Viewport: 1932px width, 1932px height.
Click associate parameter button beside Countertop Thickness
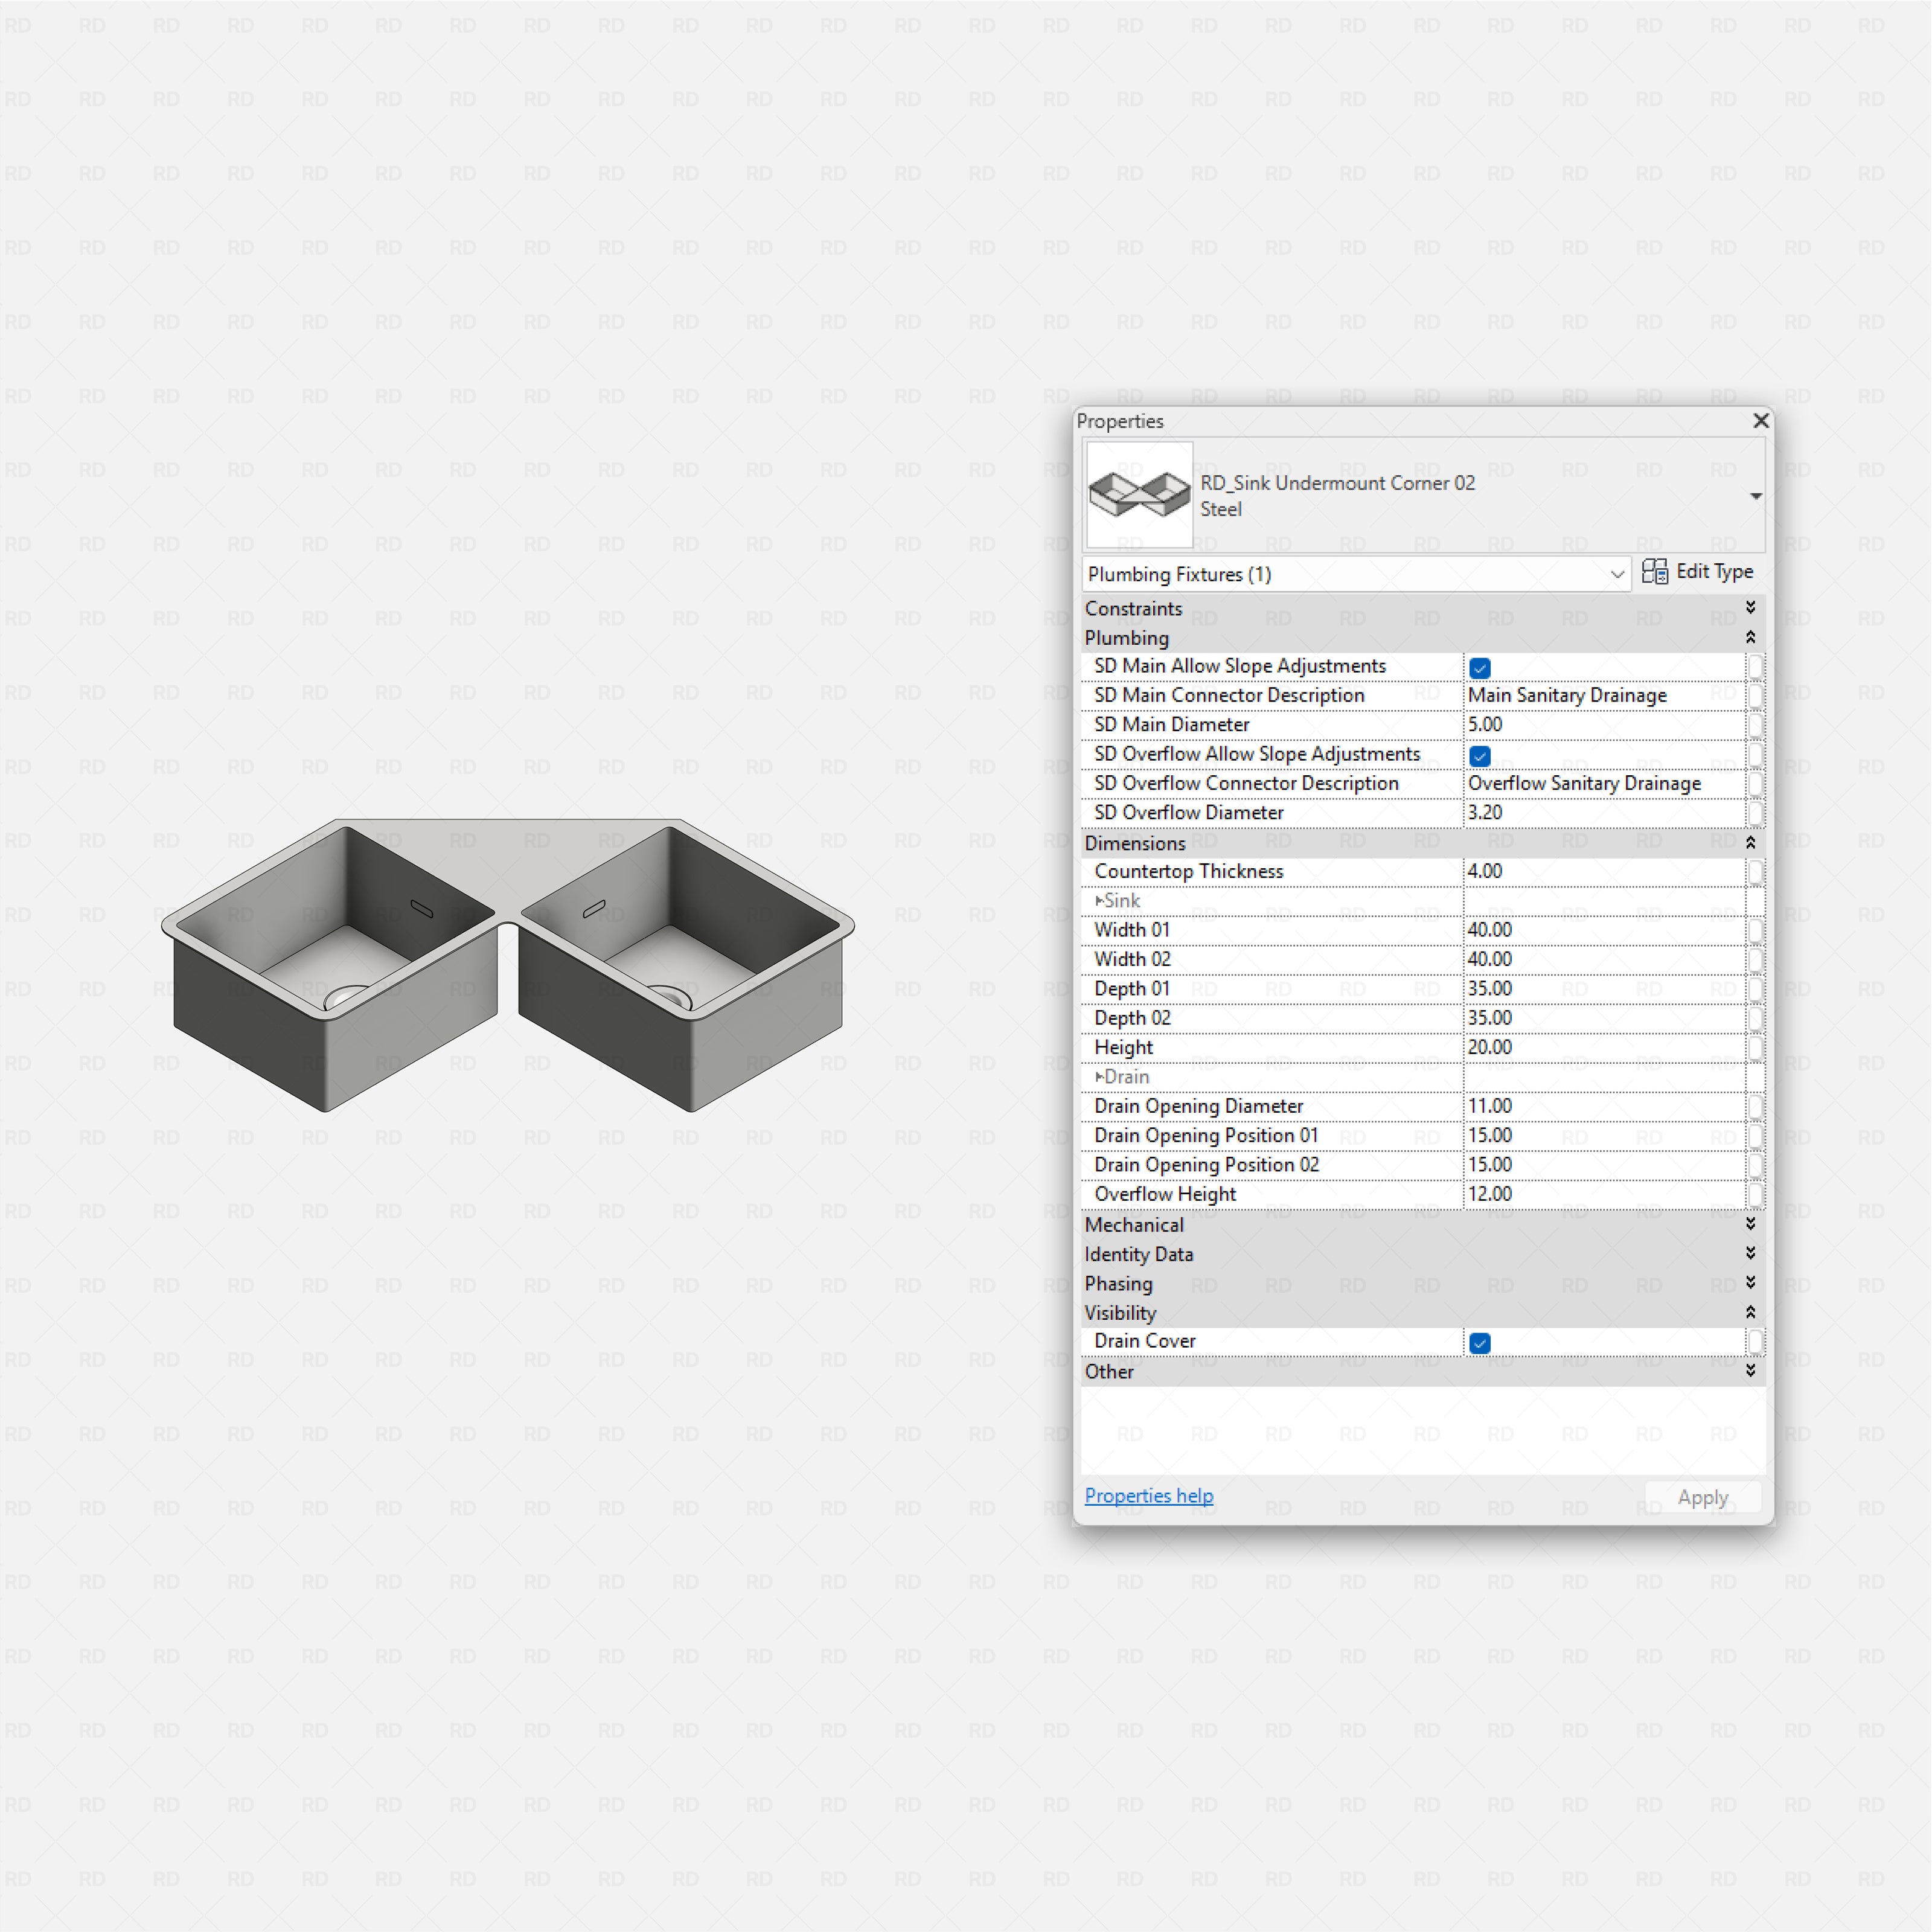point(1756,872)
